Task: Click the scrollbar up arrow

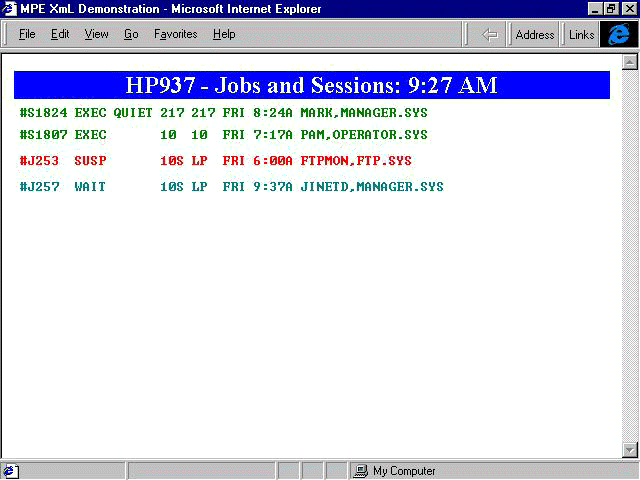Action: (630, 63)
